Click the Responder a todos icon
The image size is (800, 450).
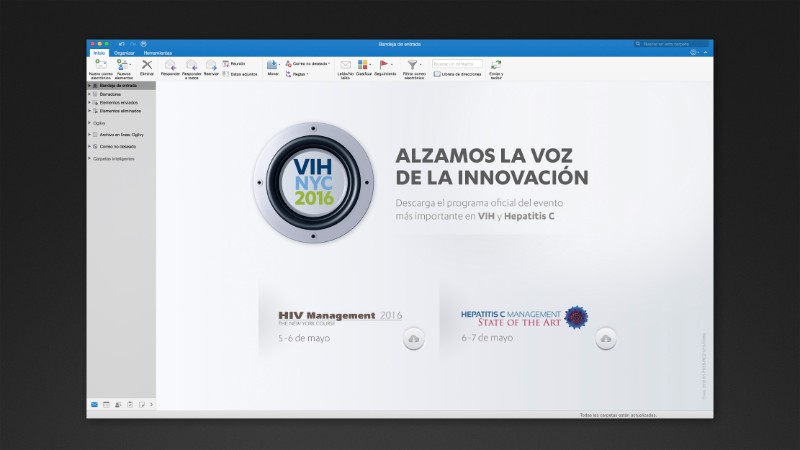coord(191,65)
